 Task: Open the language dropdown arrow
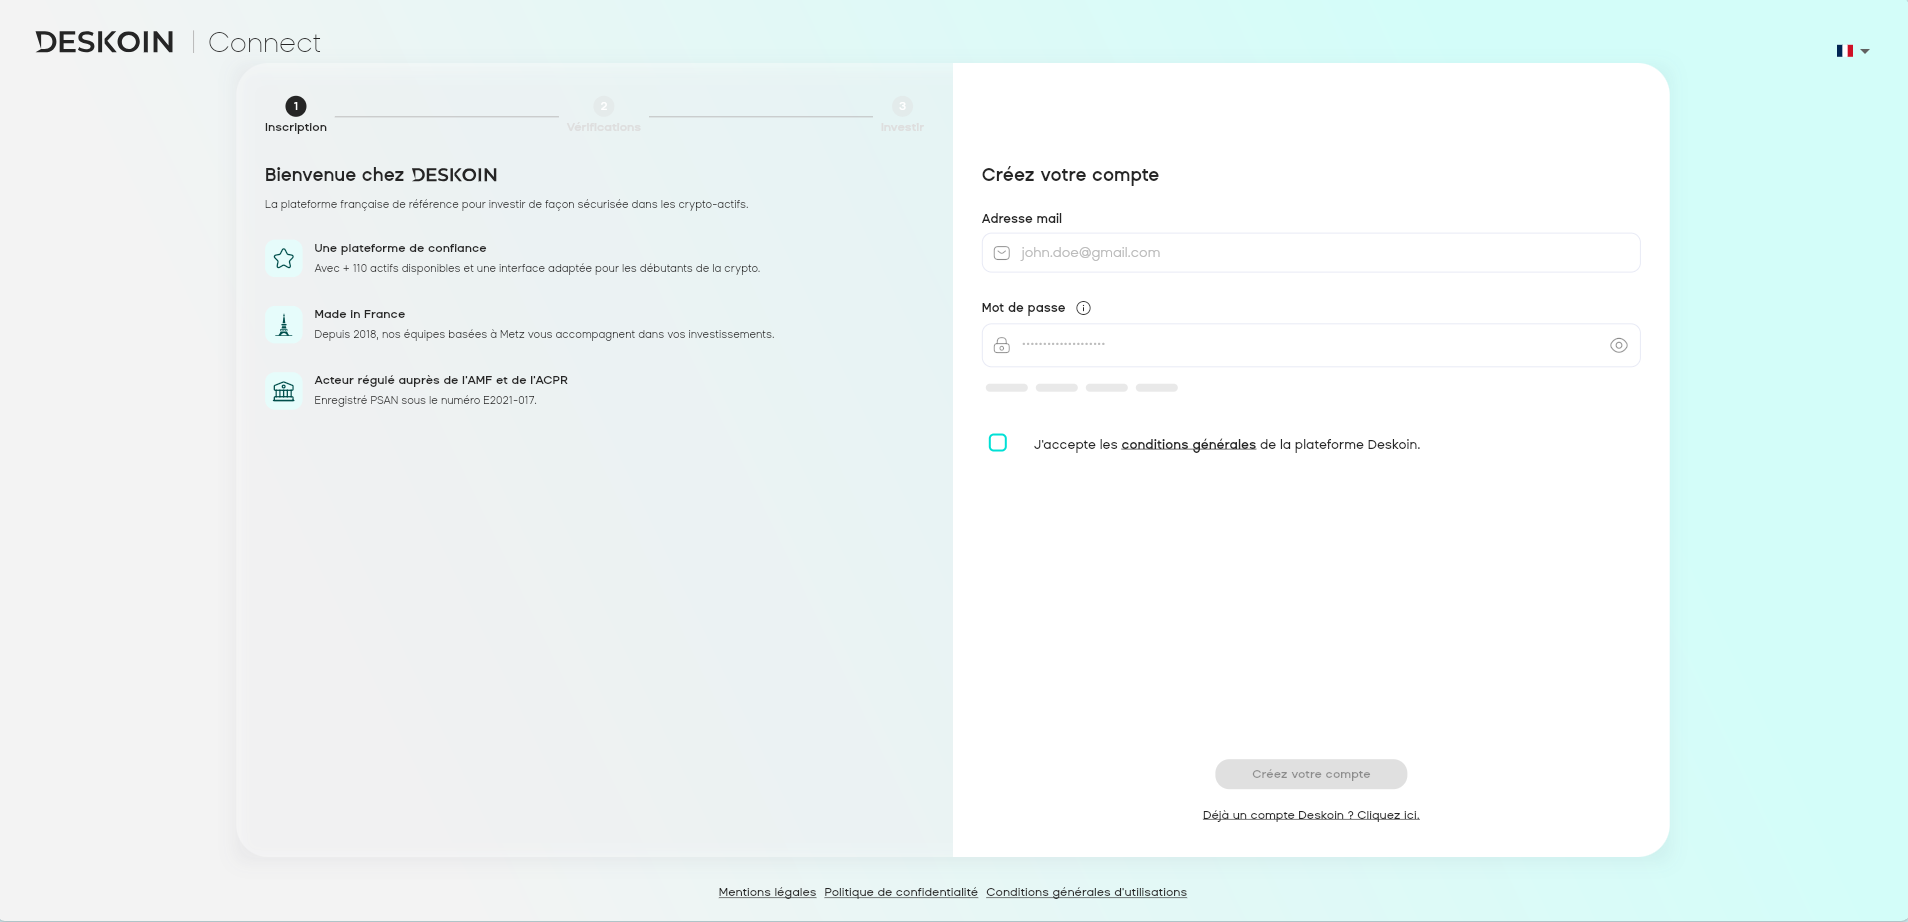1865,52
